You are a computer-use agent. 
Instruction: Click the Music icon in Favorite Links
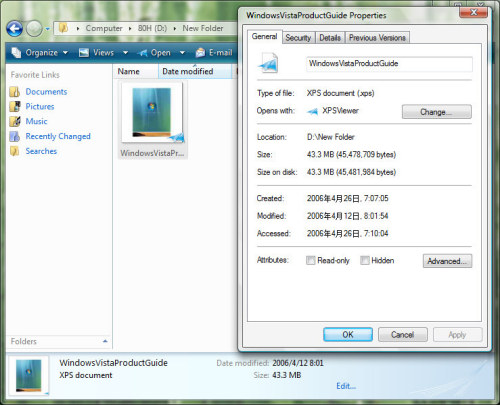tap(15, 121)
